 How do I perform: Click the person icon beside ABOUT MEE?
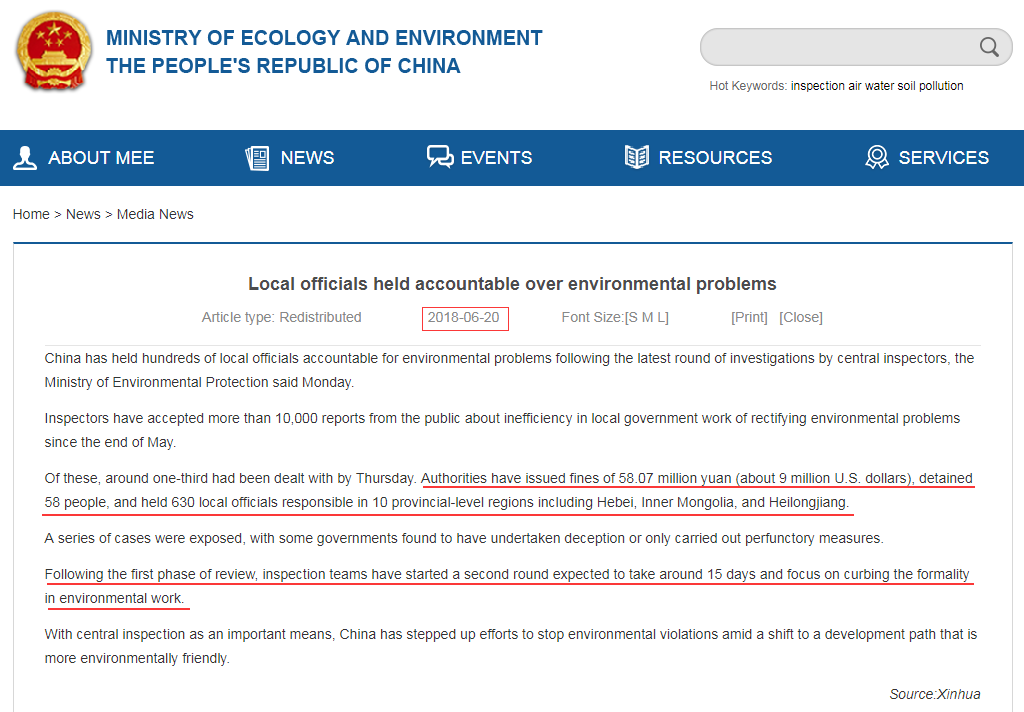click(25, 158)
